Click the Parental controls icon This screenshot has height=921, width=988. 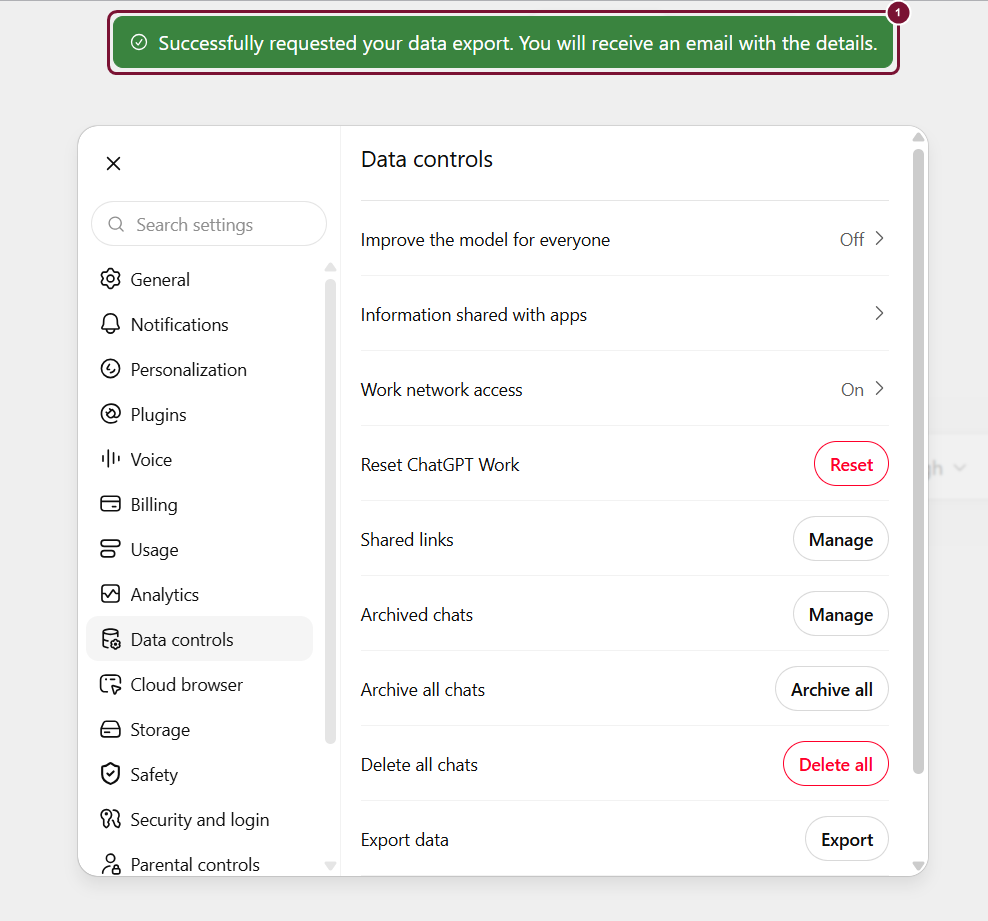click(111, 864)
